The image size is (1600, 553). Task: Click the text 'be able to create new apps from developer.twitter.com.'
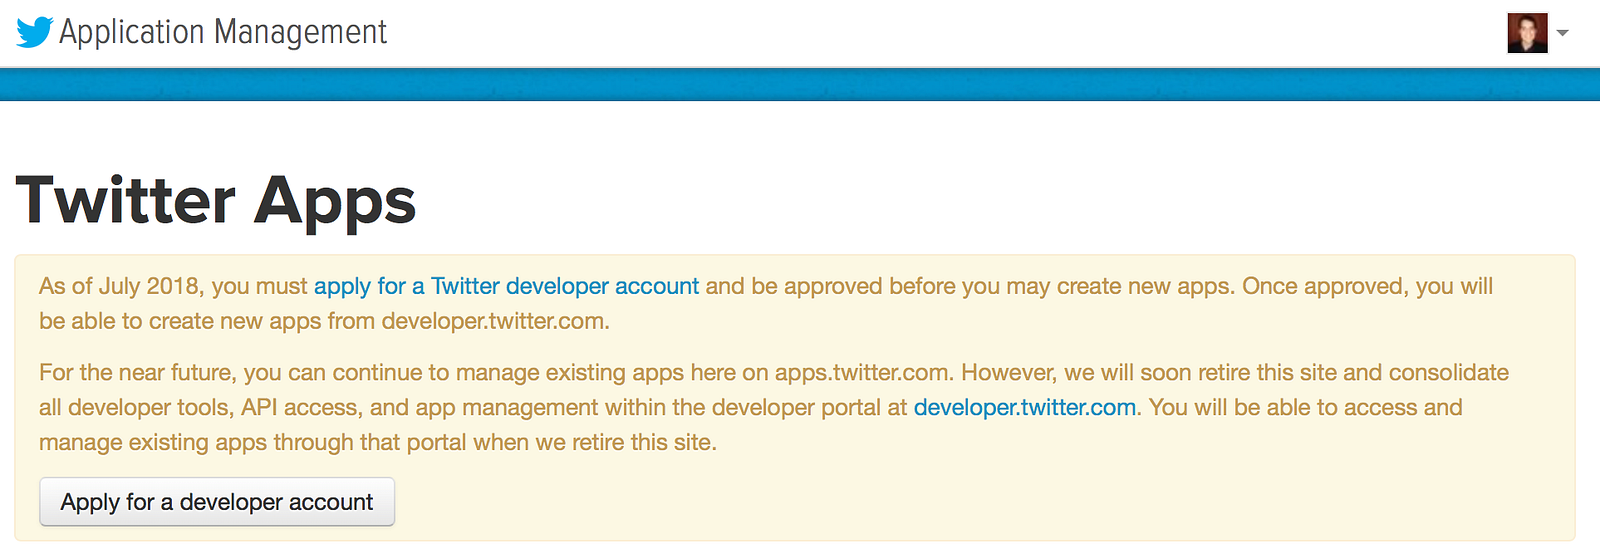[x=324, y=321]
